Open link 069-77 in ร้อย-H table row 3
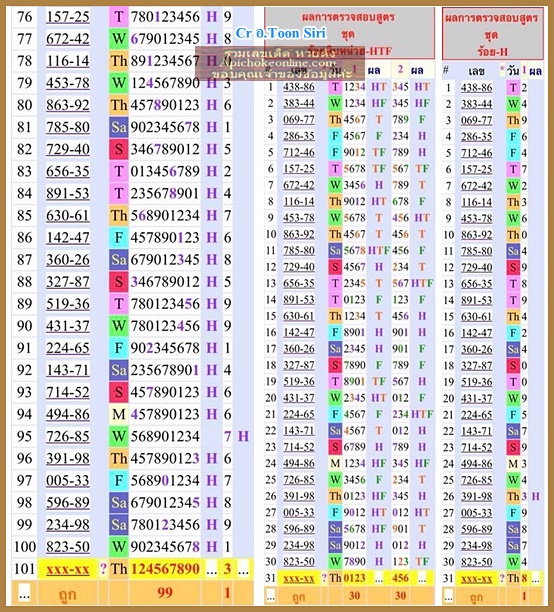This screenshot has height=612, width=554. (476, 121)
